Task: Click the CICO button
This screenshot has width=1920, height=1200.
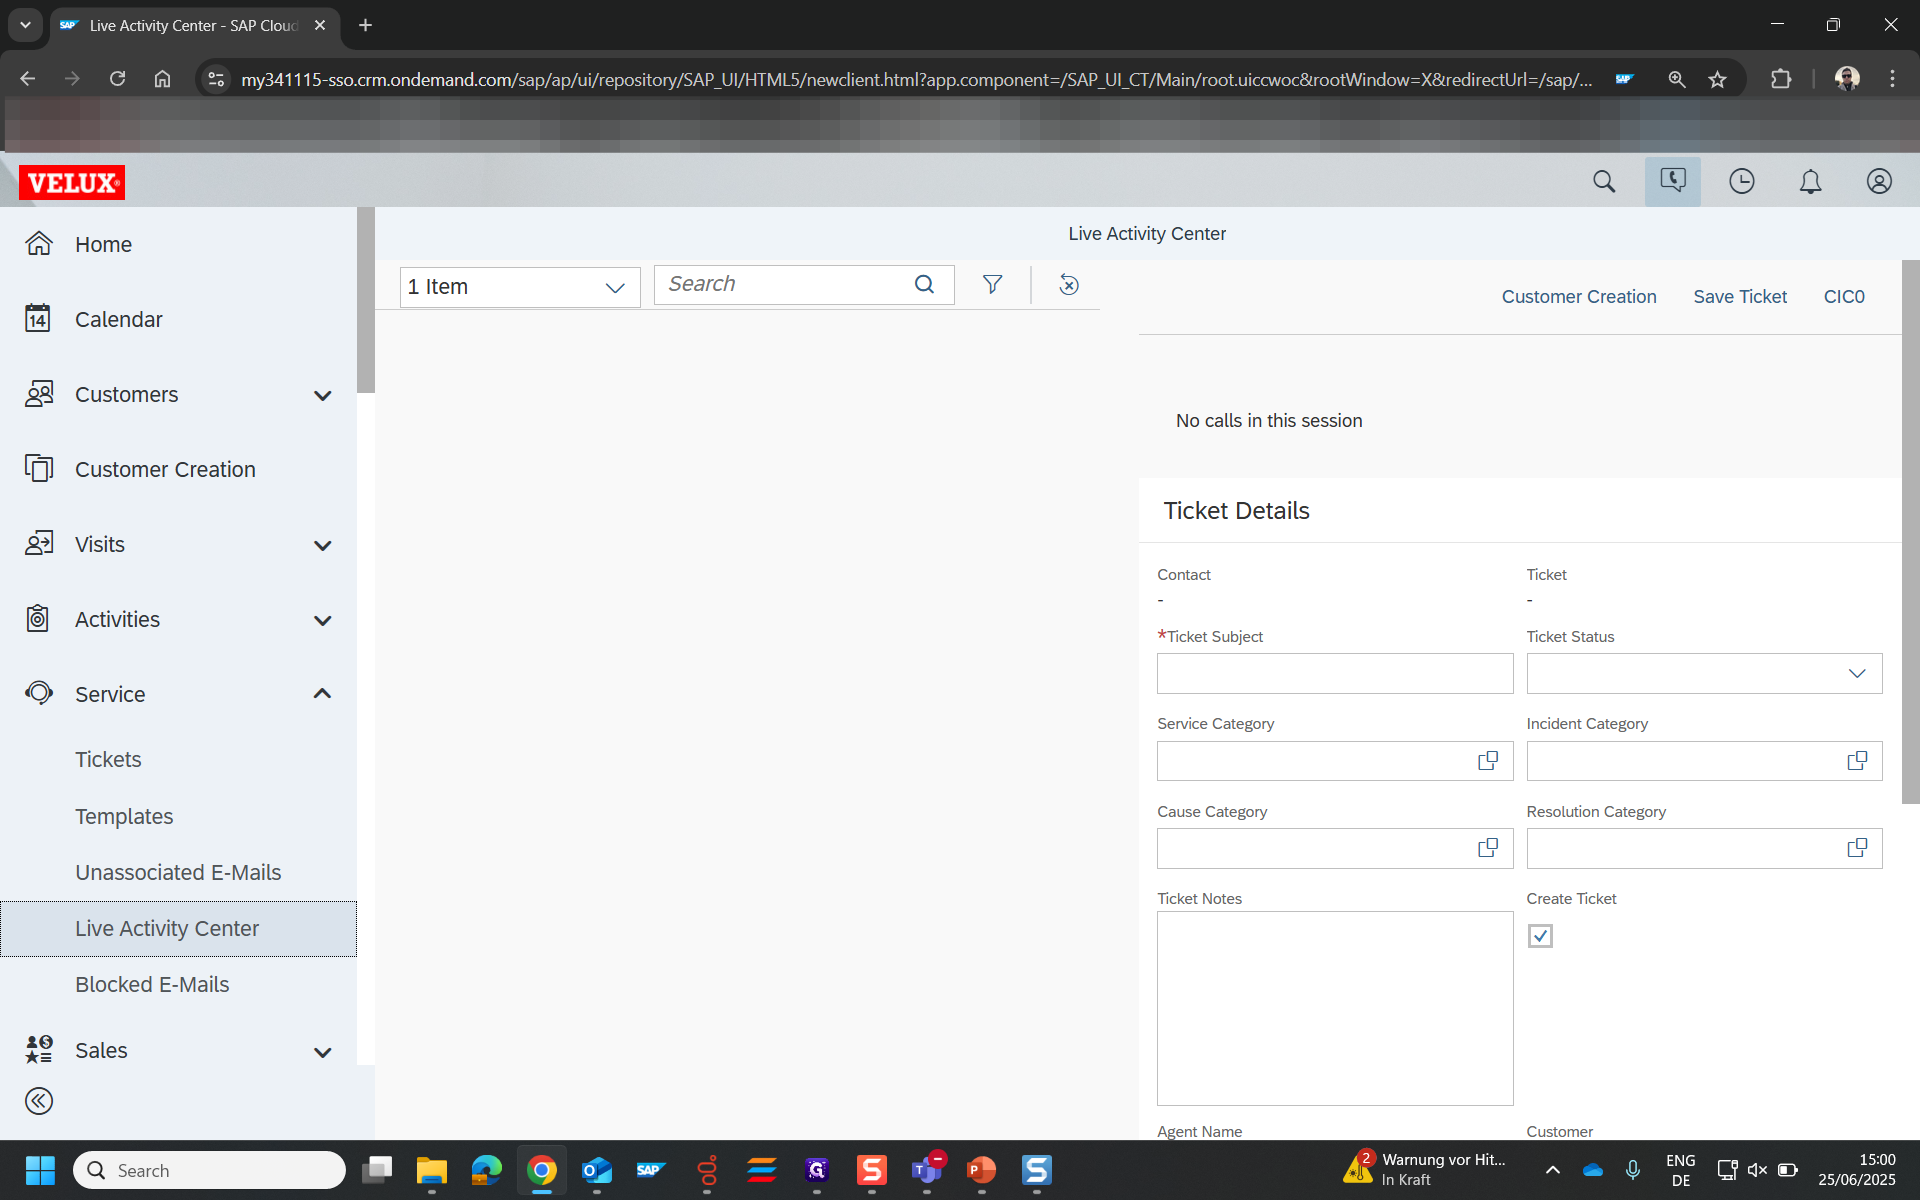Action: pyautogui.click(x=1844, y=297)
